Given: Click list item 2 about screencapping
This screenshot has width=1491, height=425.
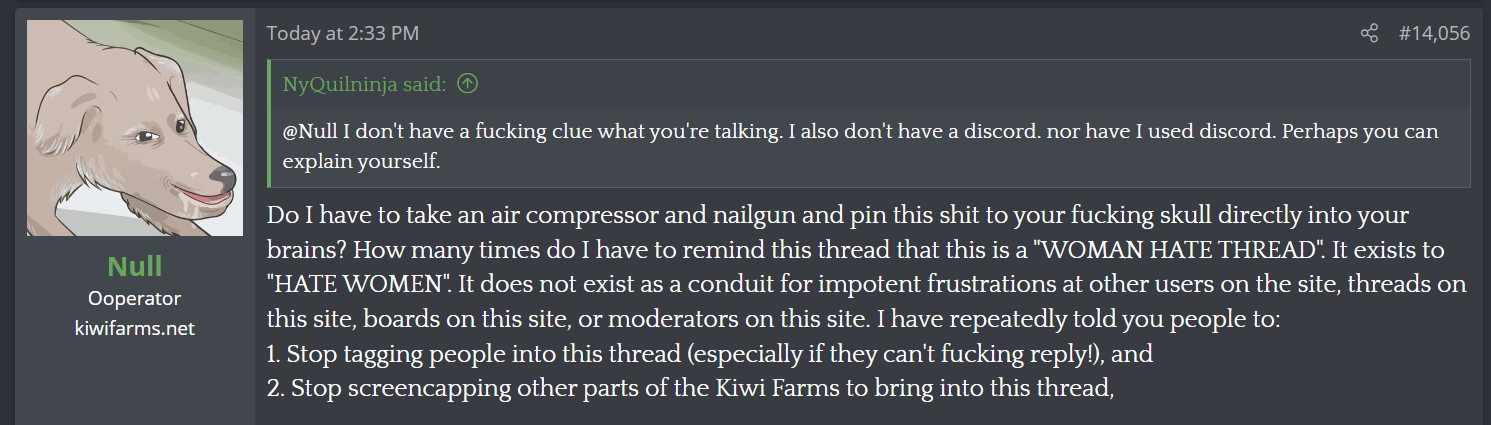Looking at the screenshot, I should click(690, 388).
